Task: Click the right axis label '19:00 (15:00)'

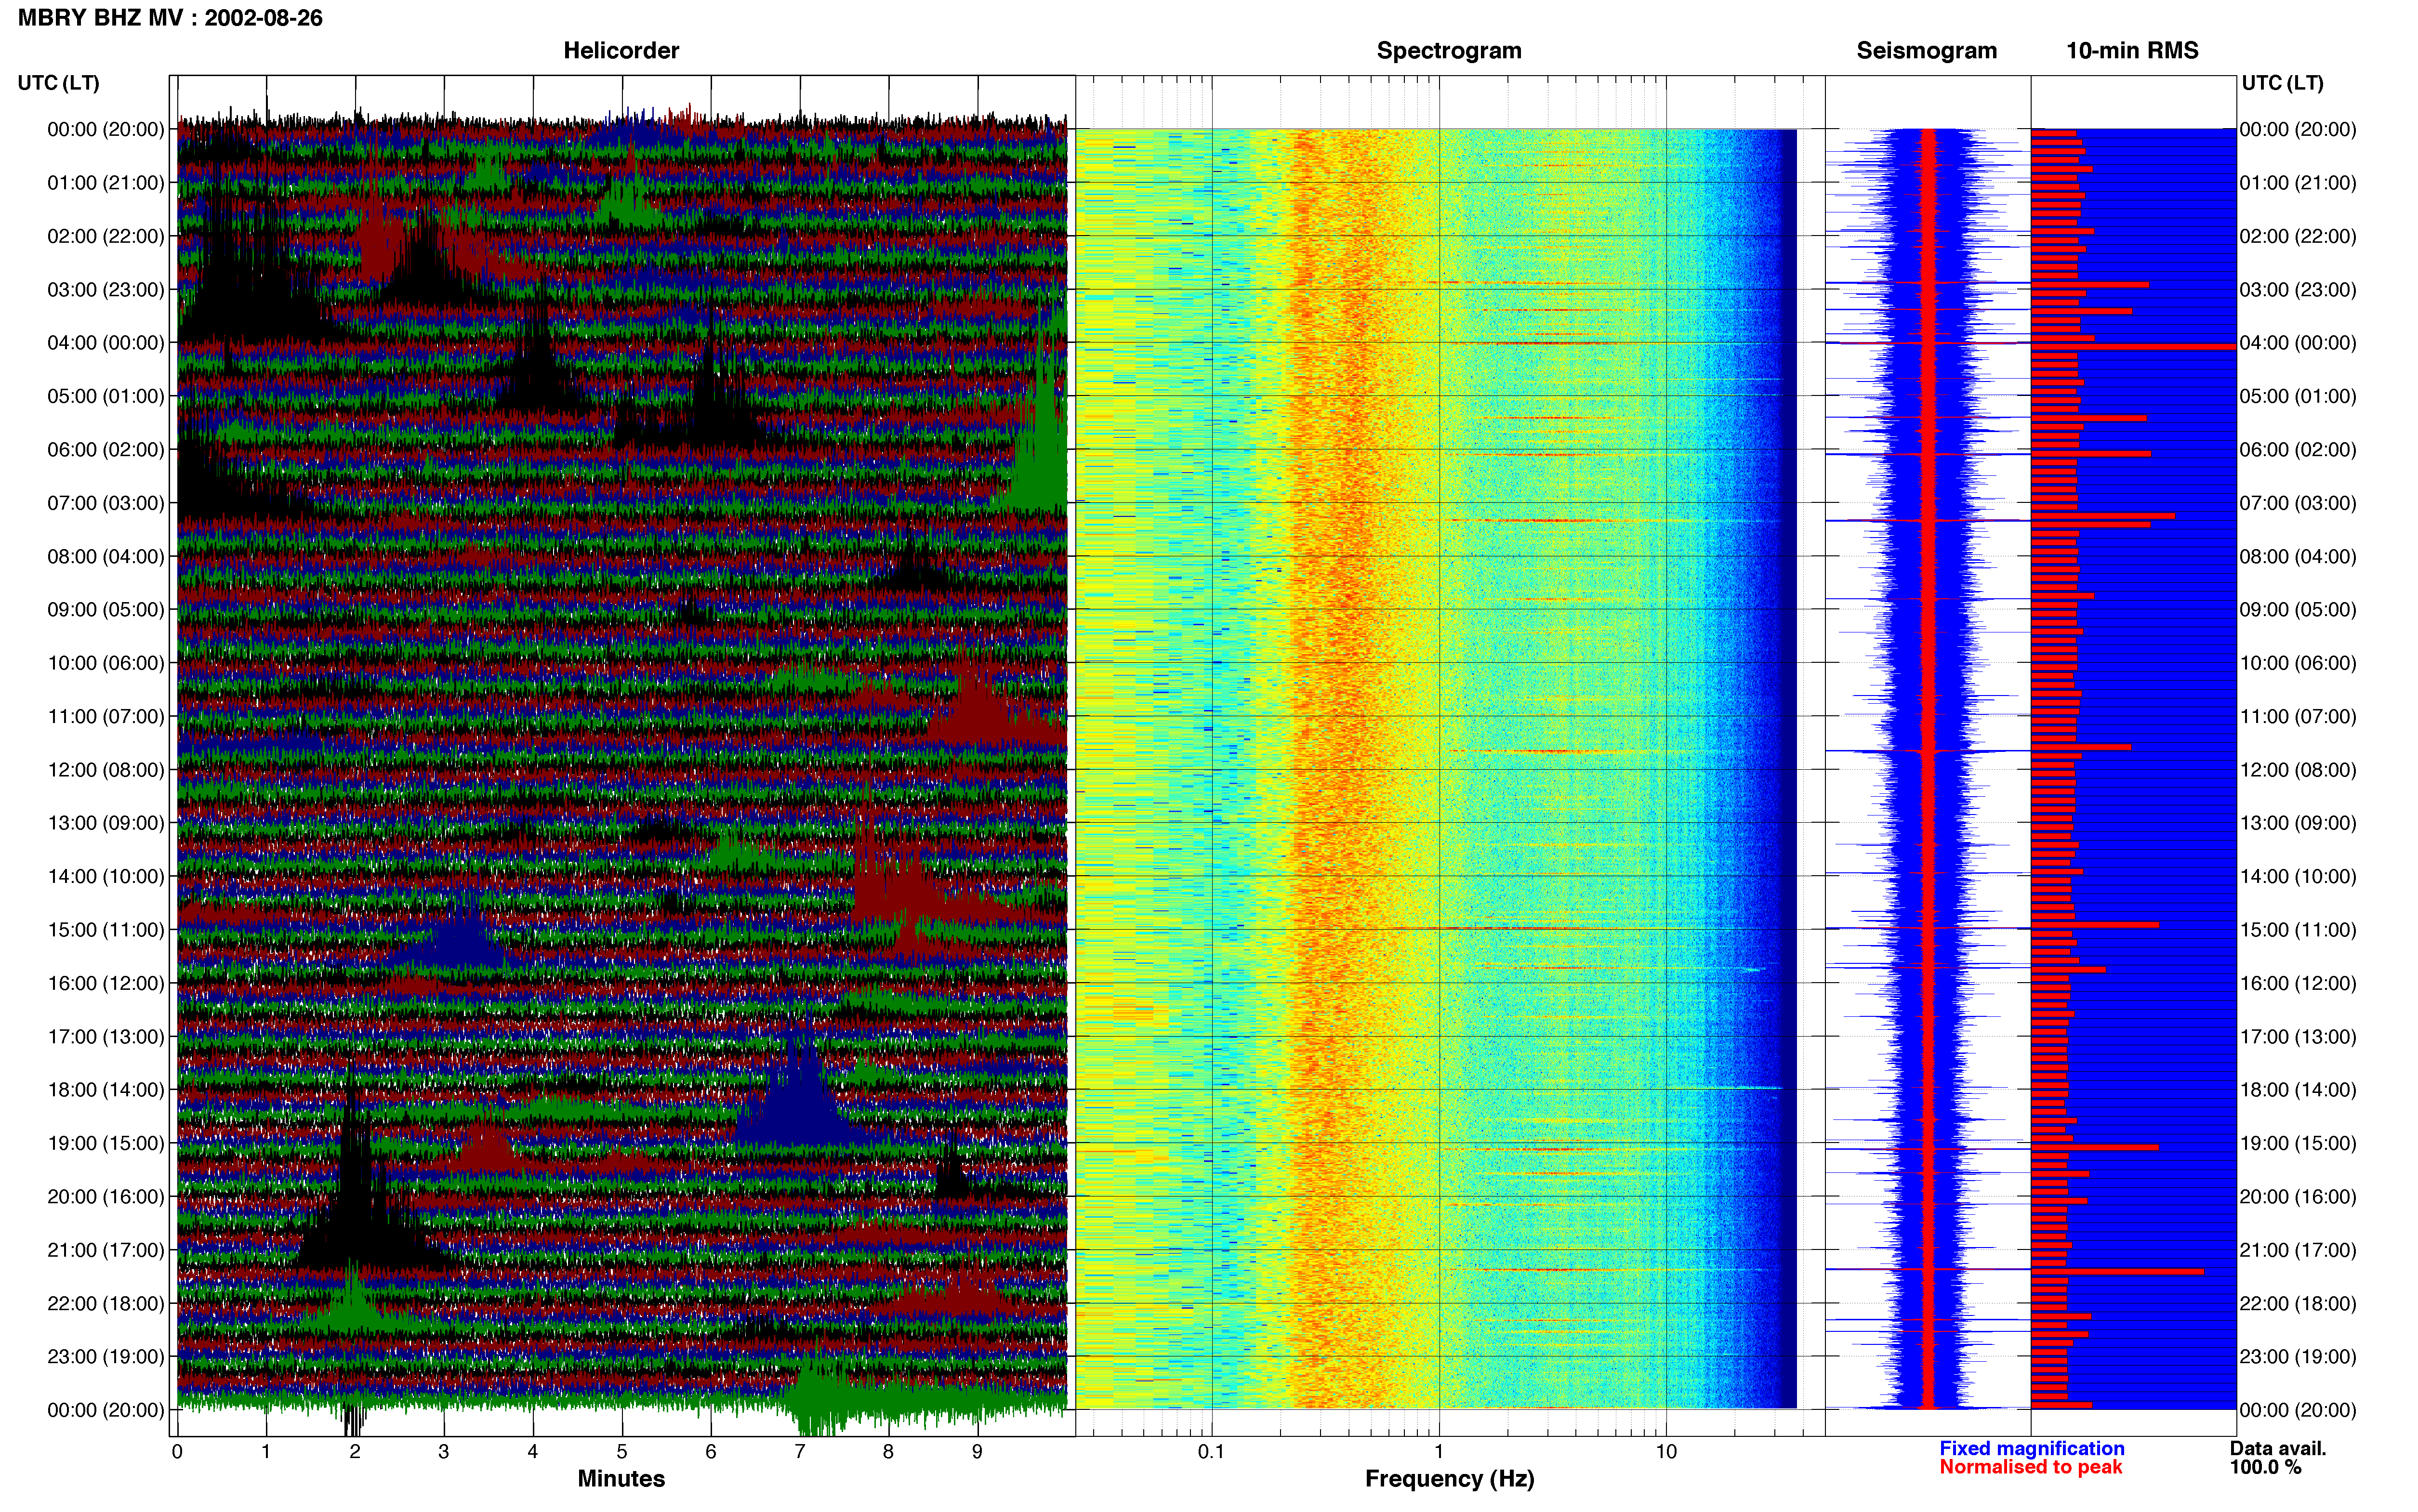Action: click(x=2298, y=1143)
